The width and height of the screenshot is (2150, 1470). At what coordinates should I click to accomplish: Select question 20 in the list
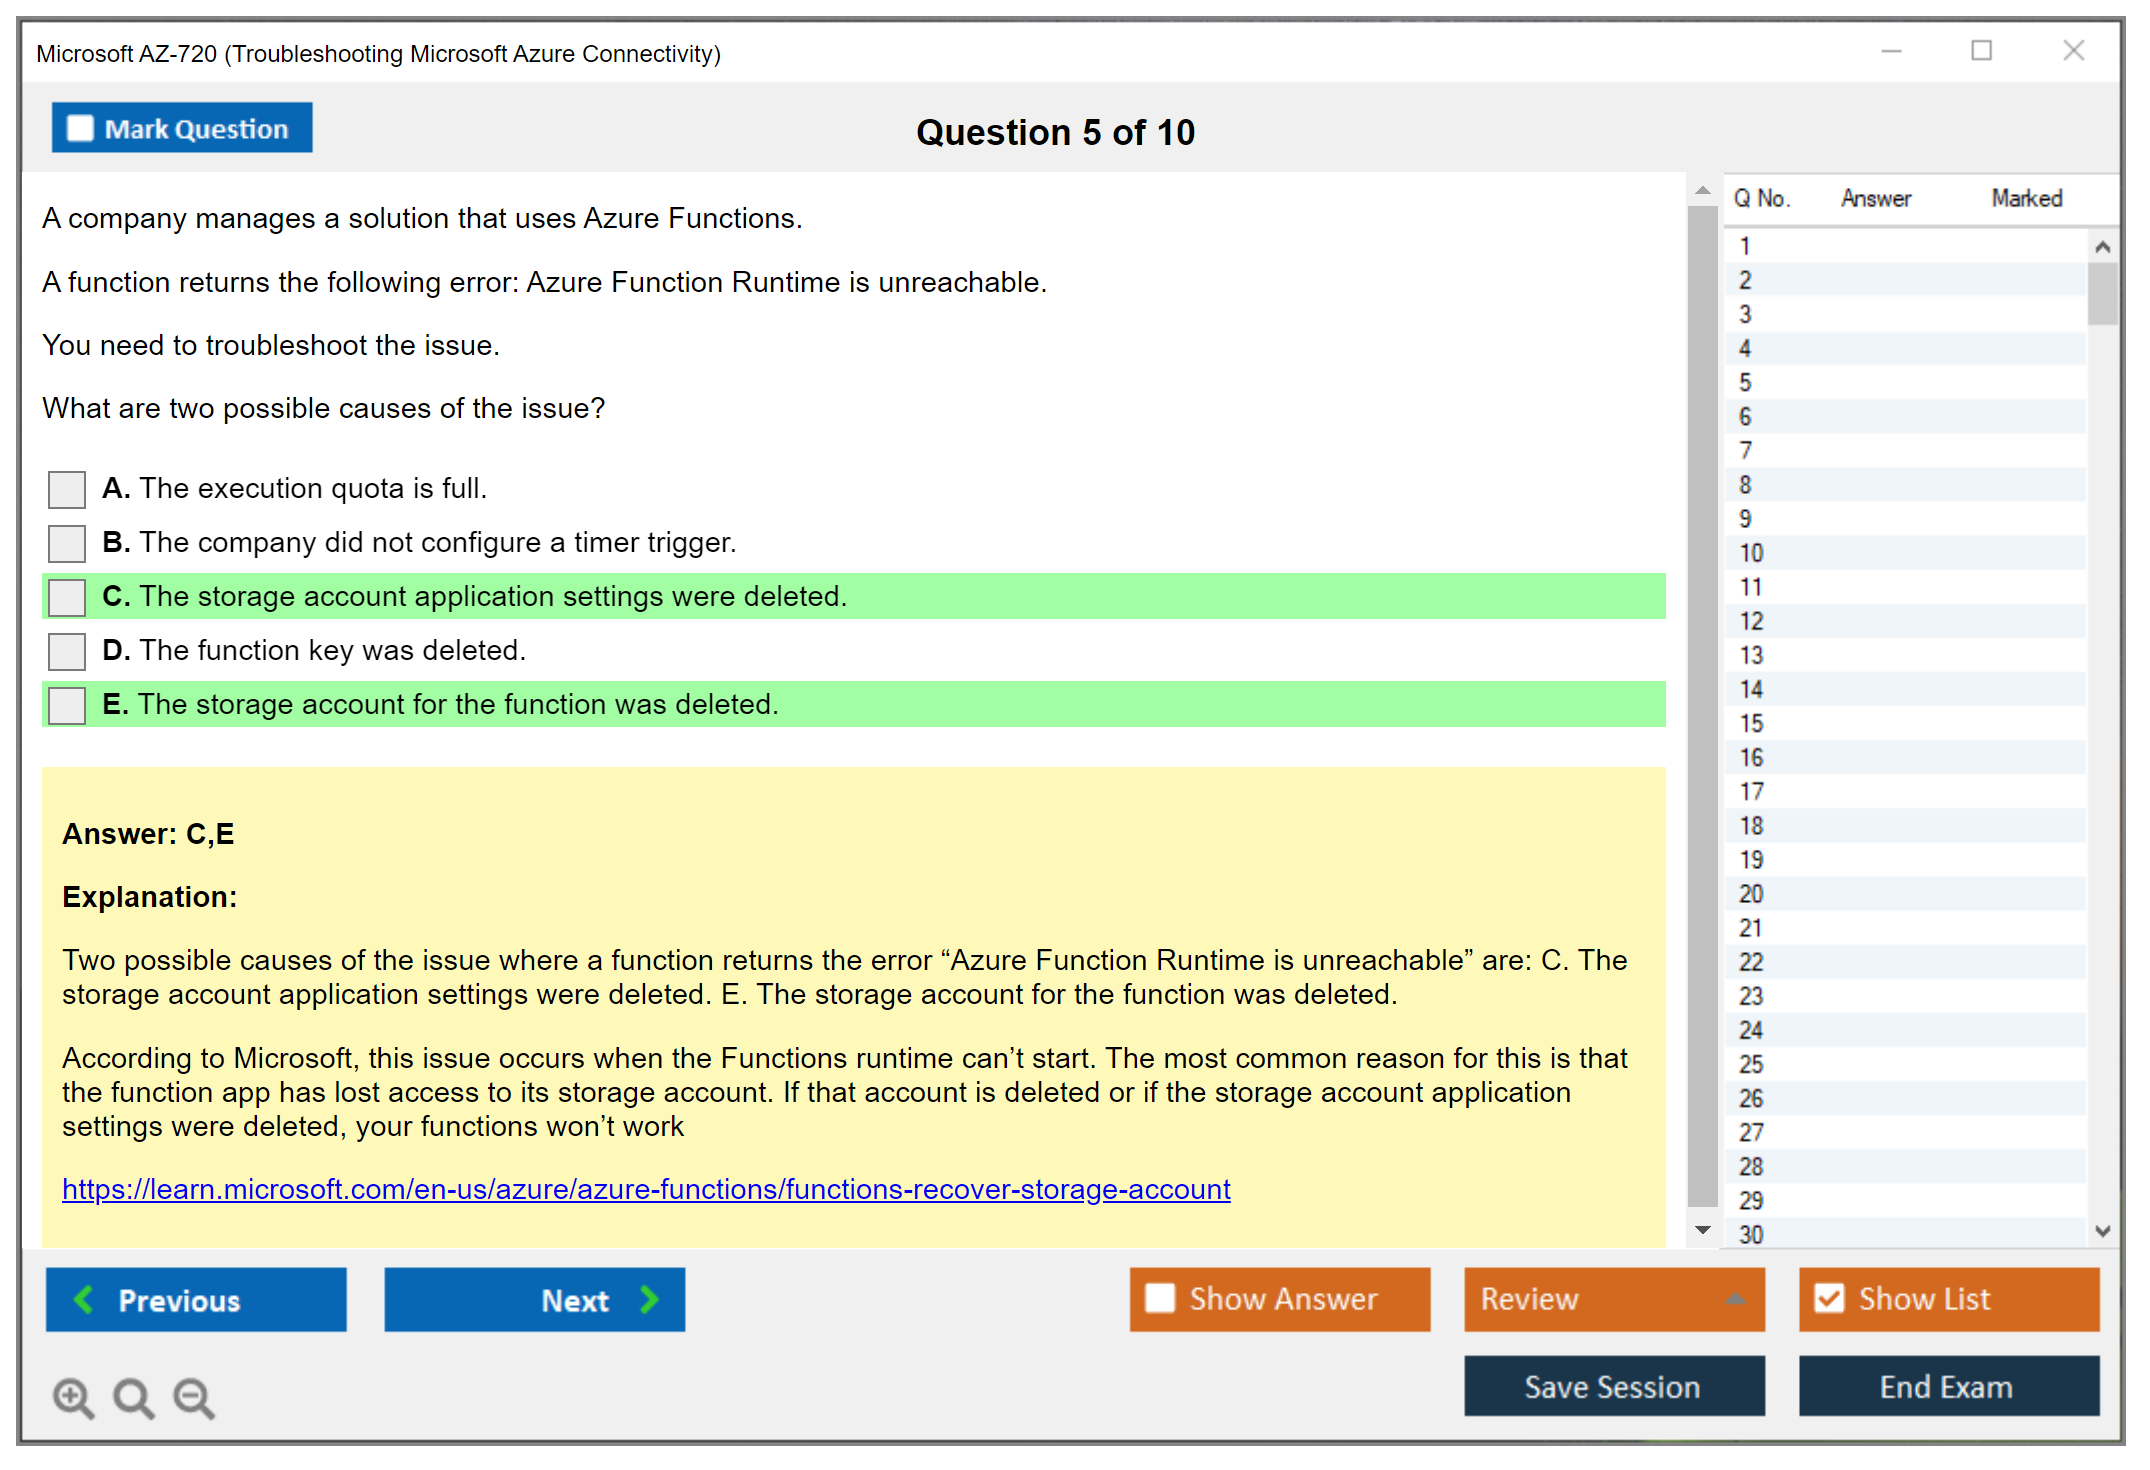[x=1751, y=894]
